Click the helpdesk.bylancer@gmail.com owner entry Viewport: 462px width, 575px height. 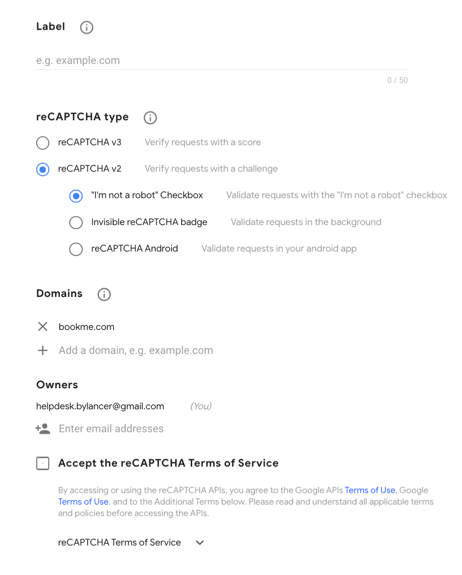pyautogui.click(x=100, y=406)
